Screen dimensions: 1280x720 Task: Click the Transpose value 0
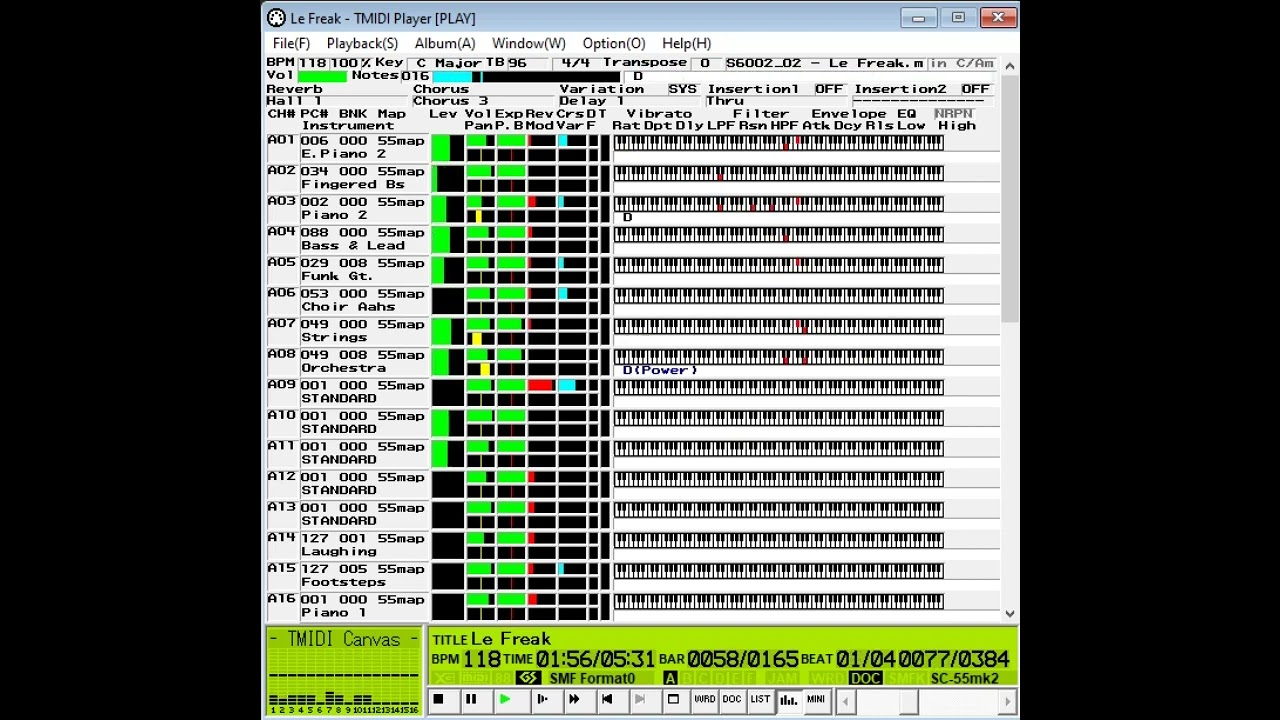(705, 63)
